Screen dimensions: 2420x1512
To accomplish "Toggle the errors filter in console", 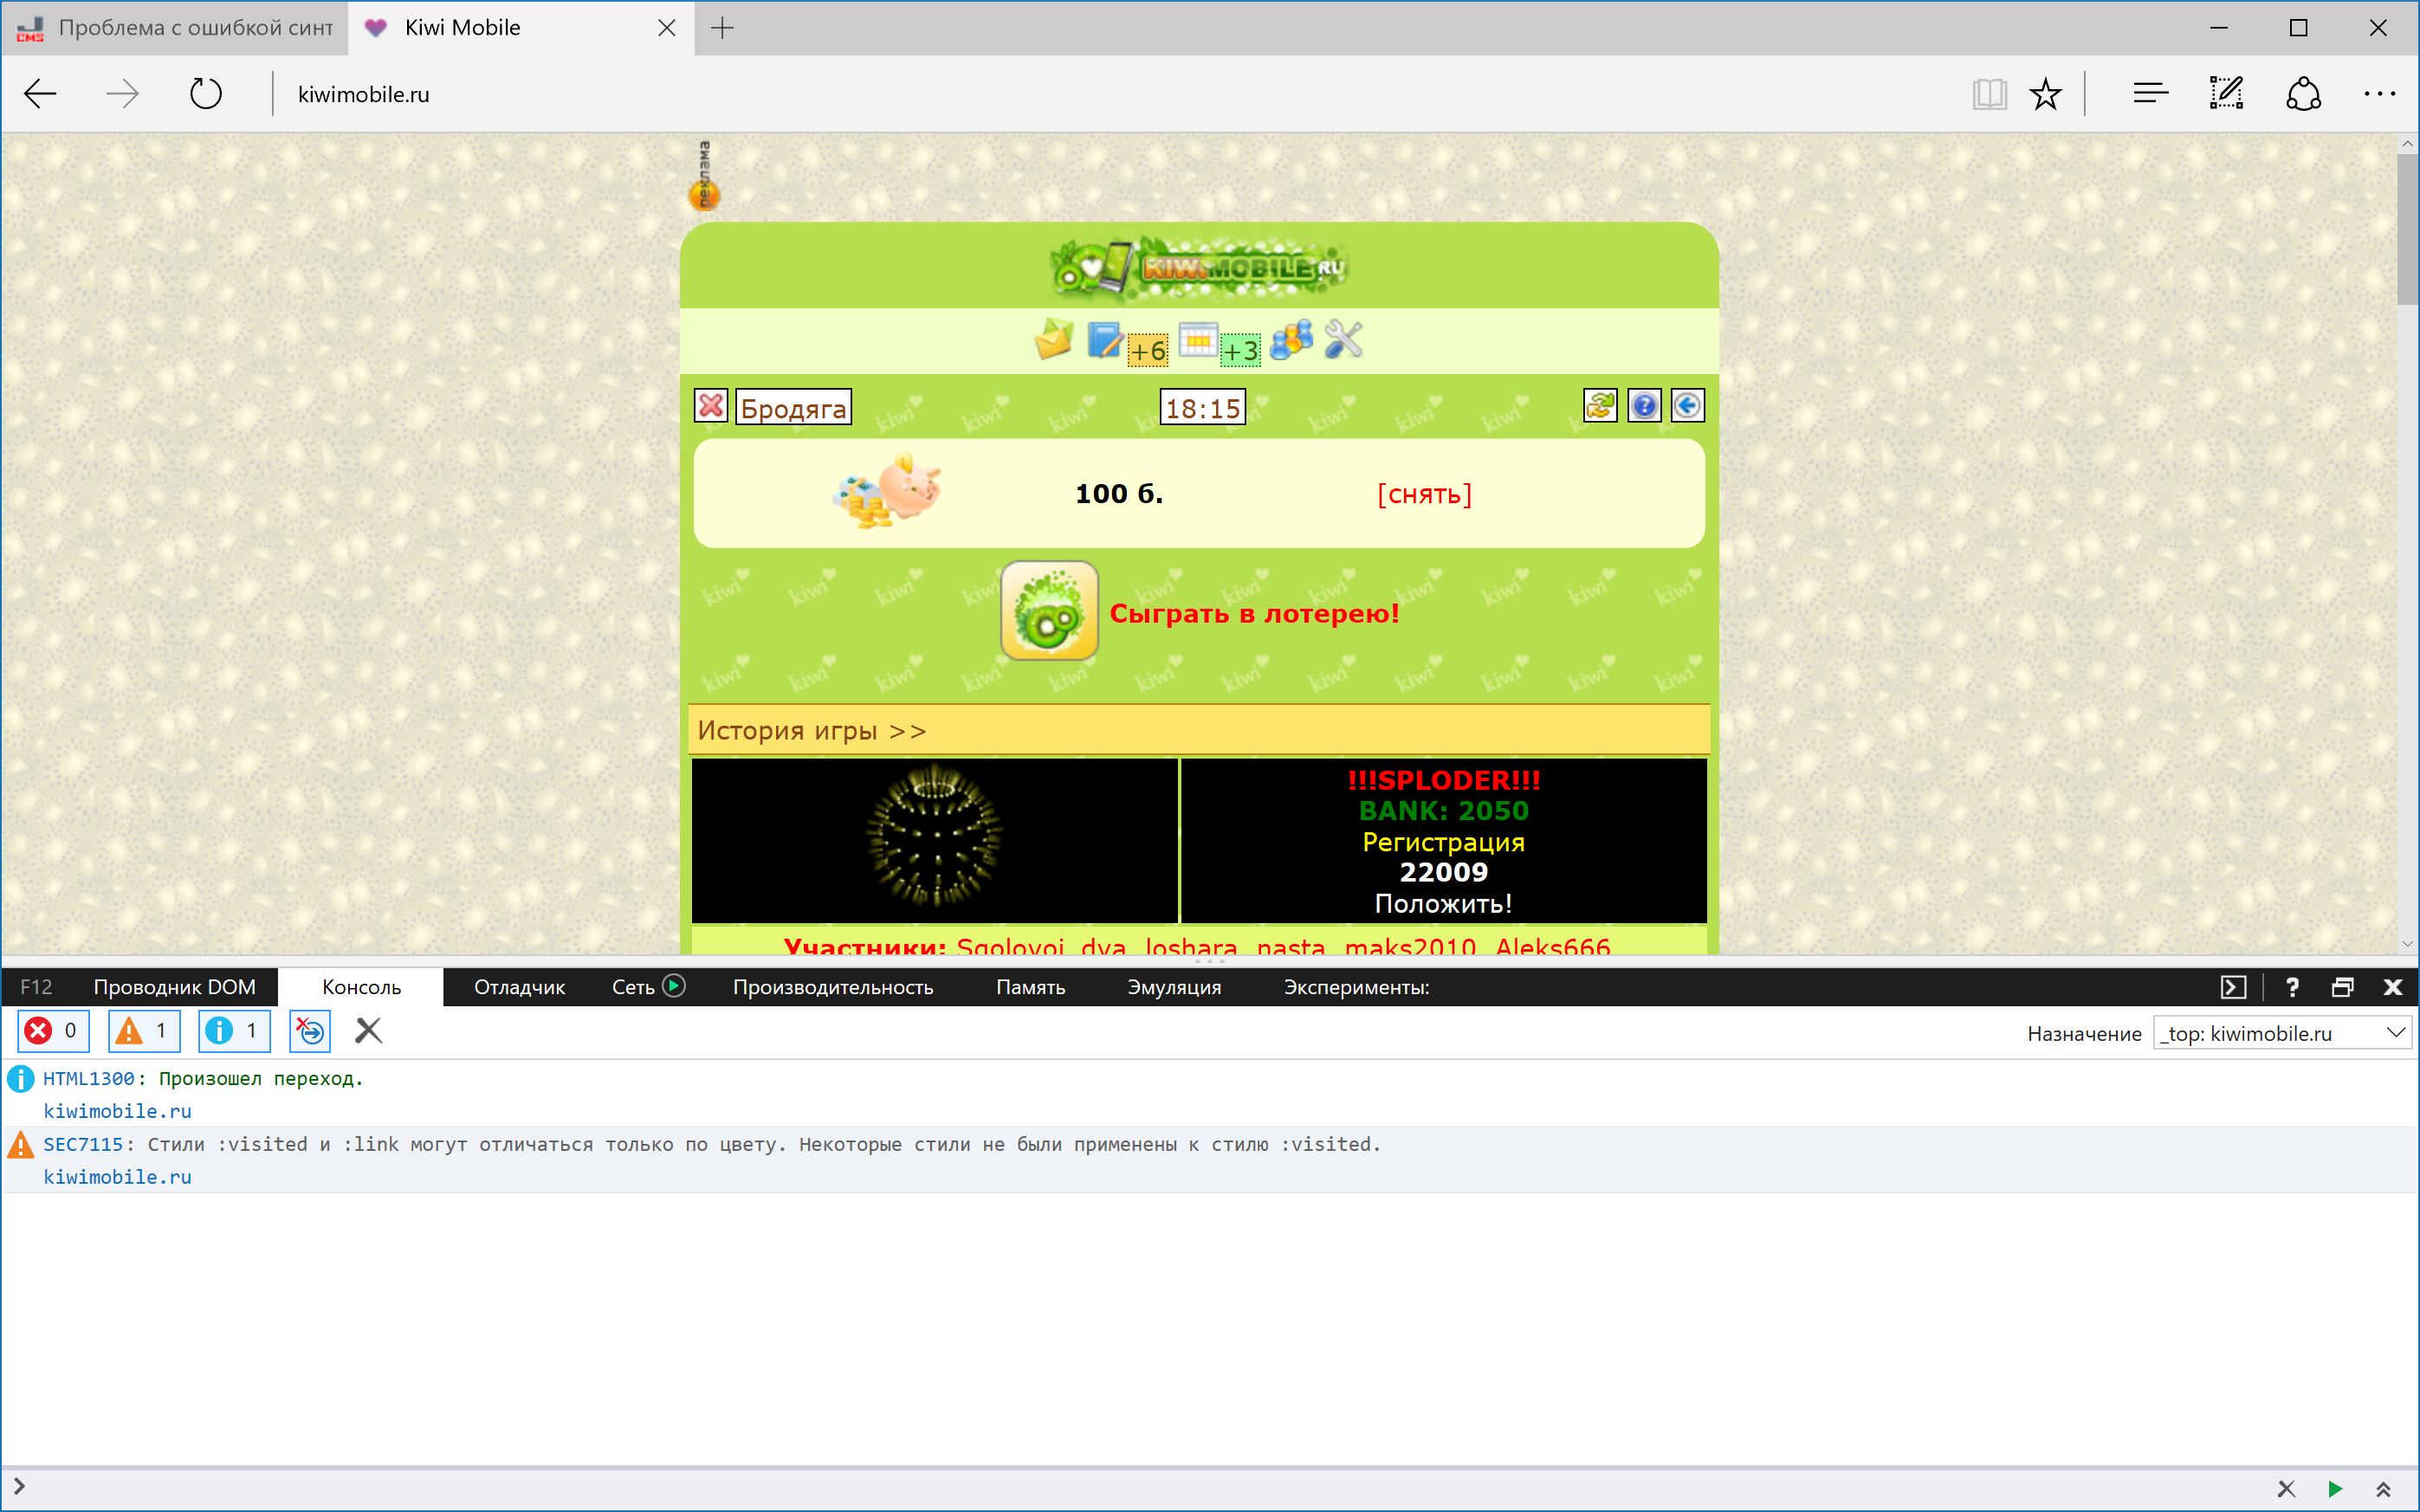I will click(x=53, y=1031).
